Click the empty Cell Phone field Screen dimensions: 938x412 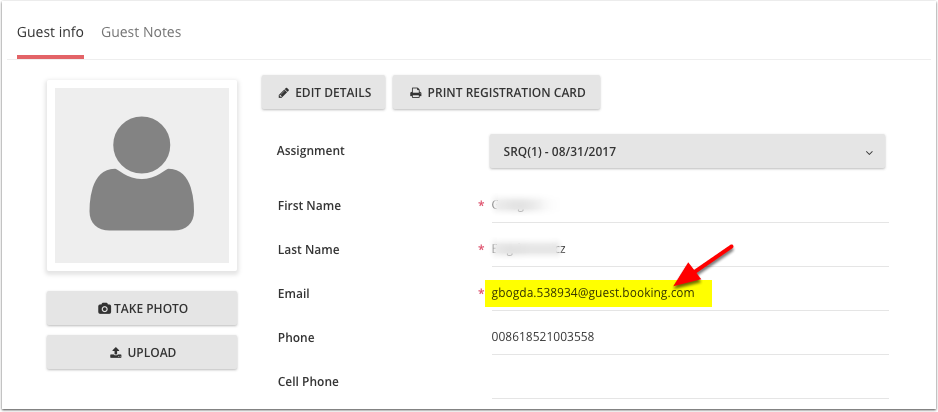tap(688, 381)
